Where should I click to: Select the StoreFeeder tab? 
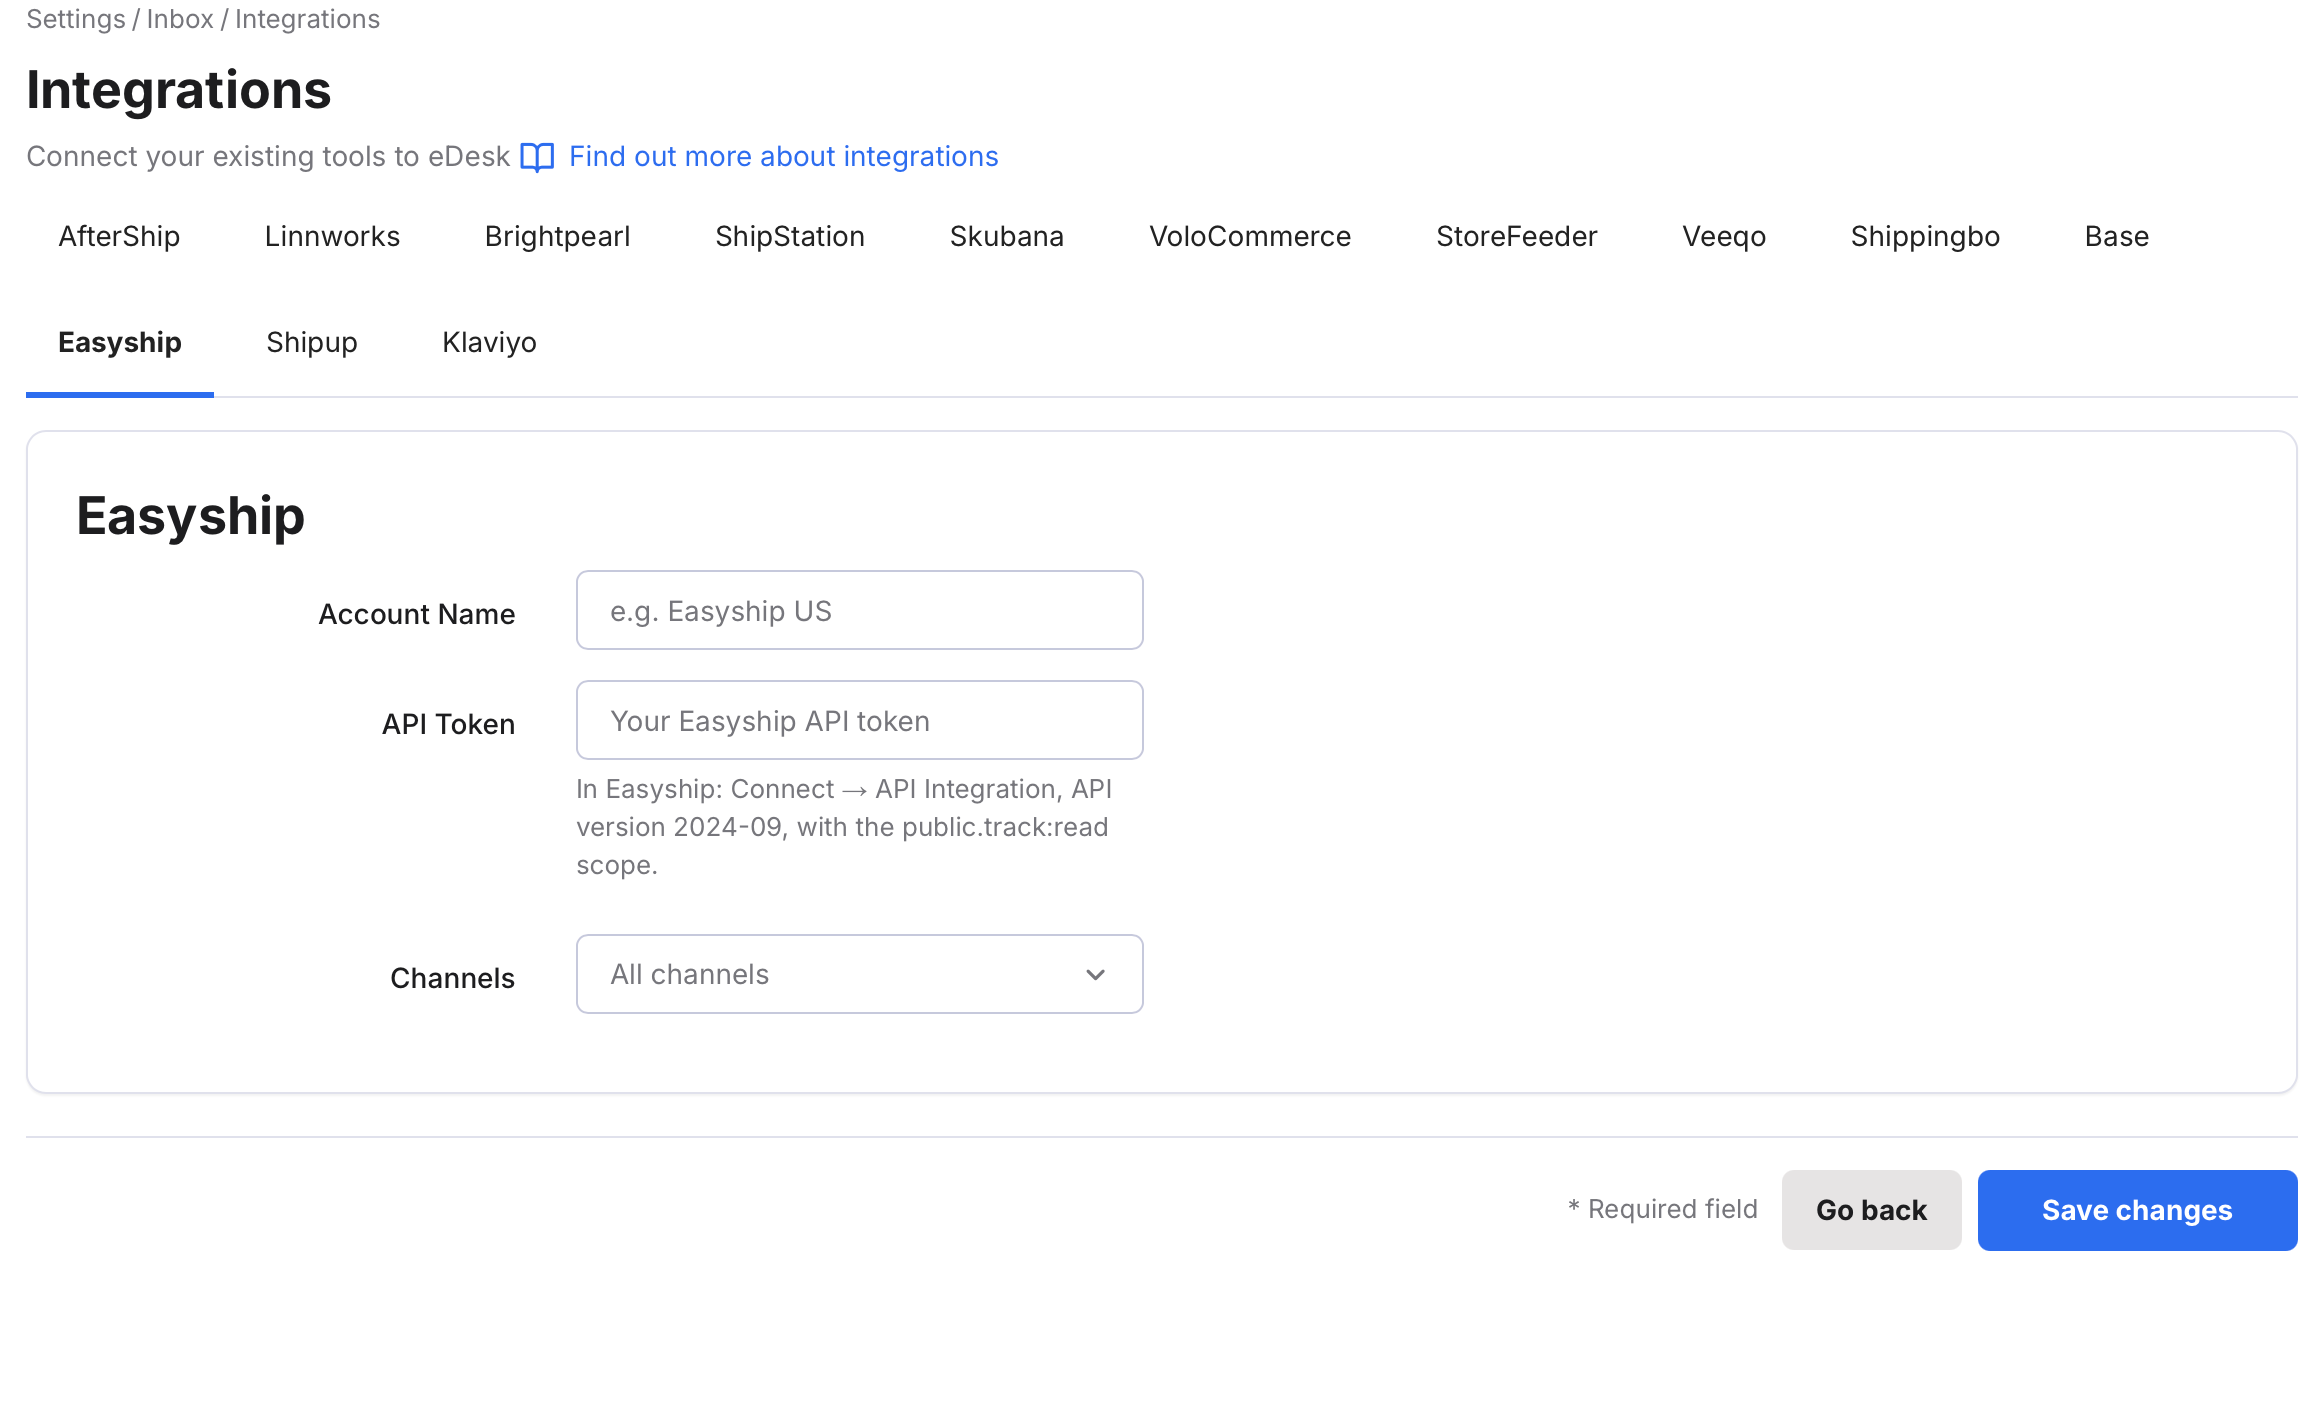(x=1516, y=237)
